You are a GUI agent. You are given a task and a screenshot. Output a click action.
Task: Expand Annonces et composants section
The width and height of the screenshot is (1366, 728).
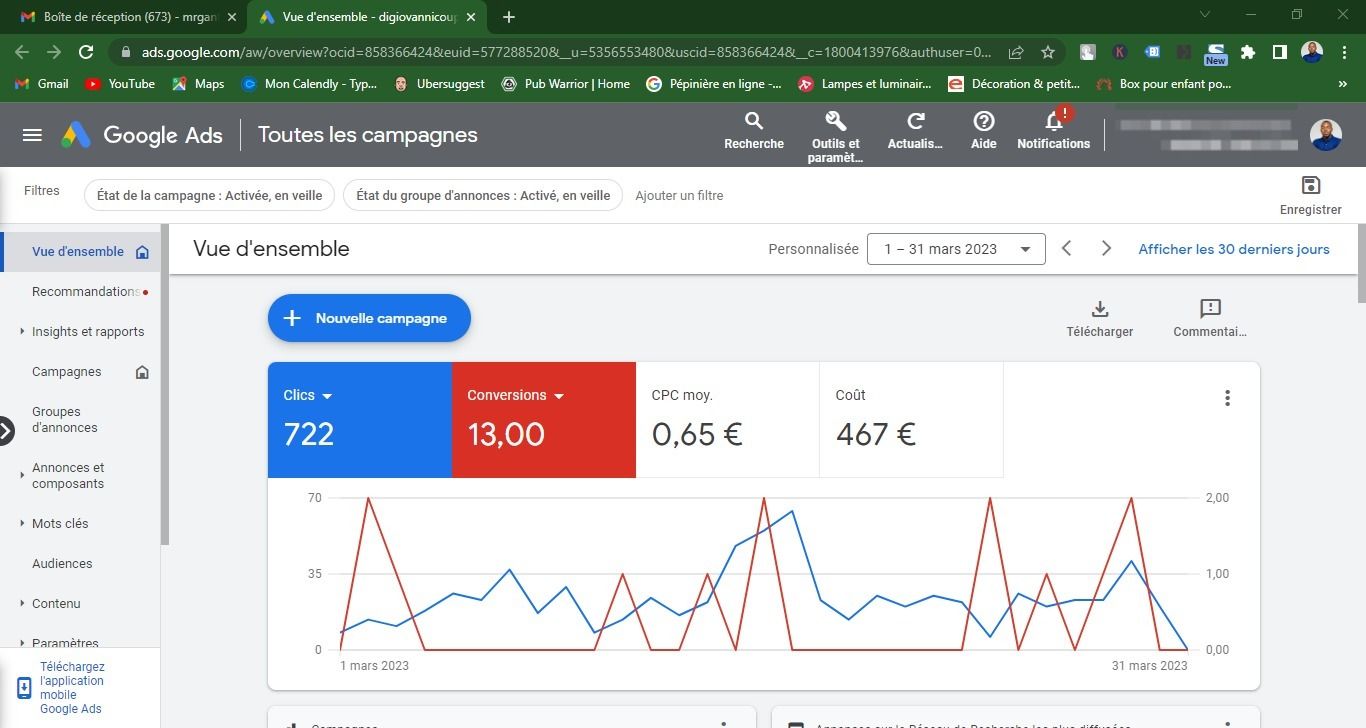22,475
